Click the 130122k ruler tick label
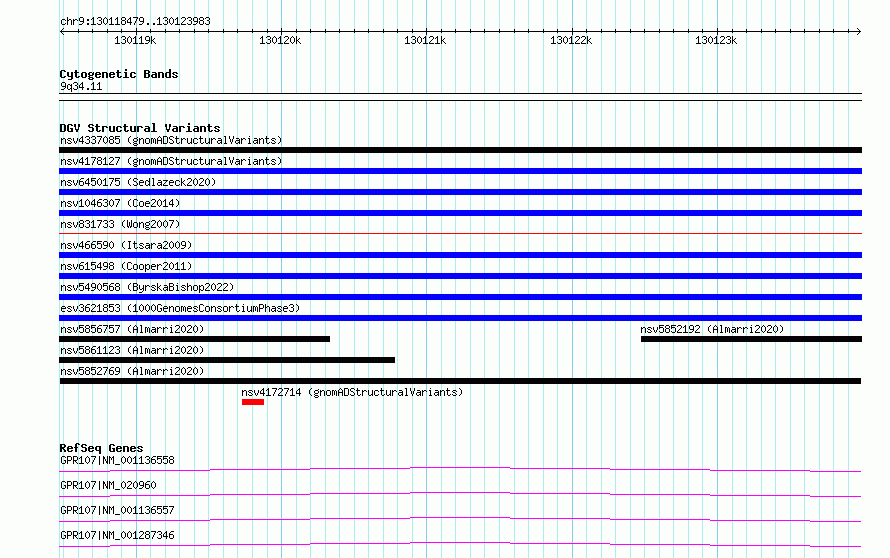 [571, 40]
